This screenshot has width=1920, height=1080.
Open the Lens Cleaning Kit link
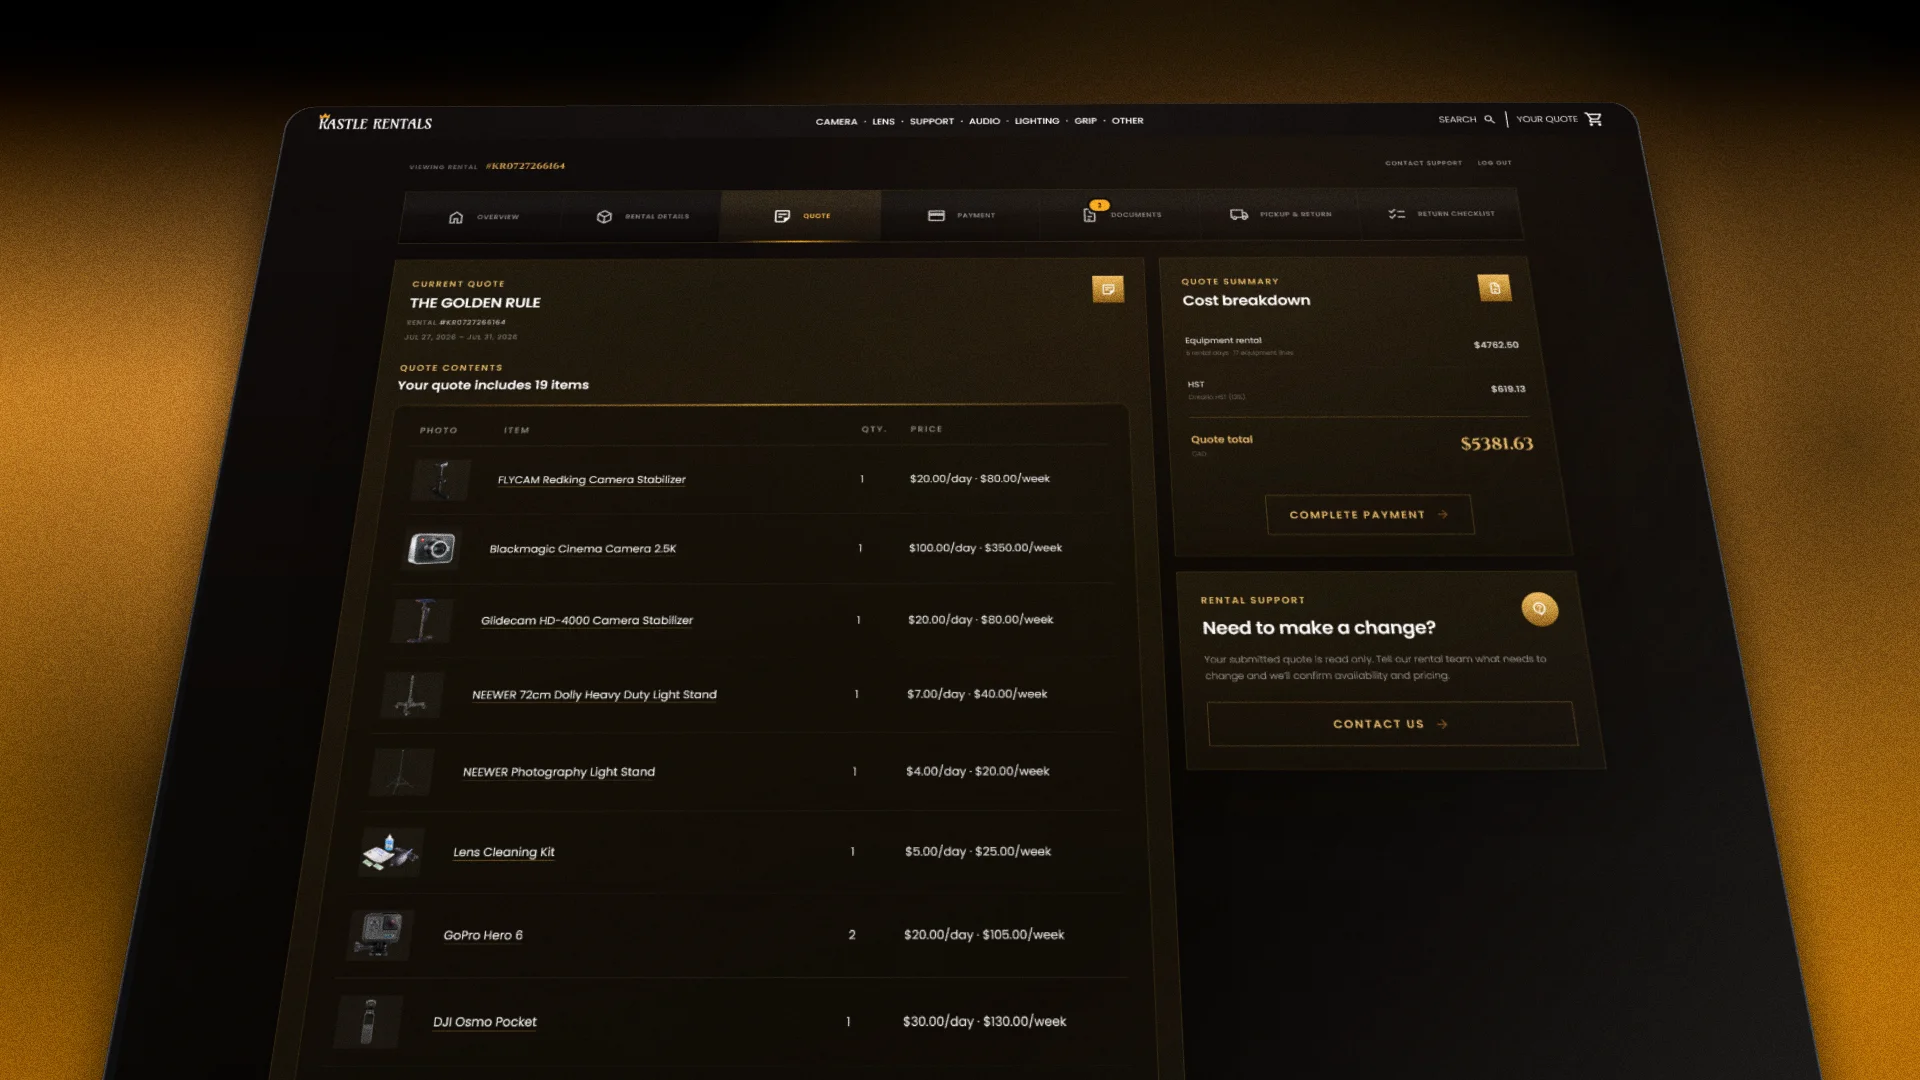click(x=504, y=853)
